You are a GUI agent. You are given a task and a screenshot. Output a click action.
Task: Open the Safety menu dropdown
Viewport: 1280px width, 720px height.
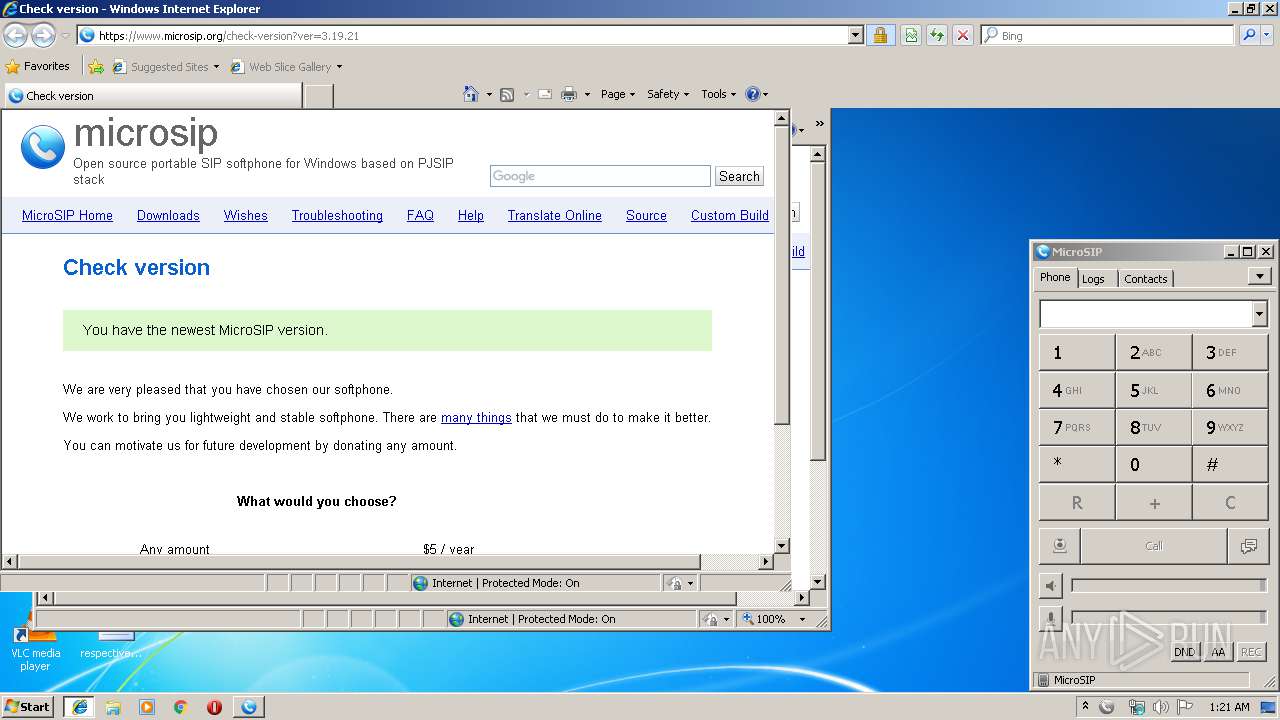click(x=668, y=94)
